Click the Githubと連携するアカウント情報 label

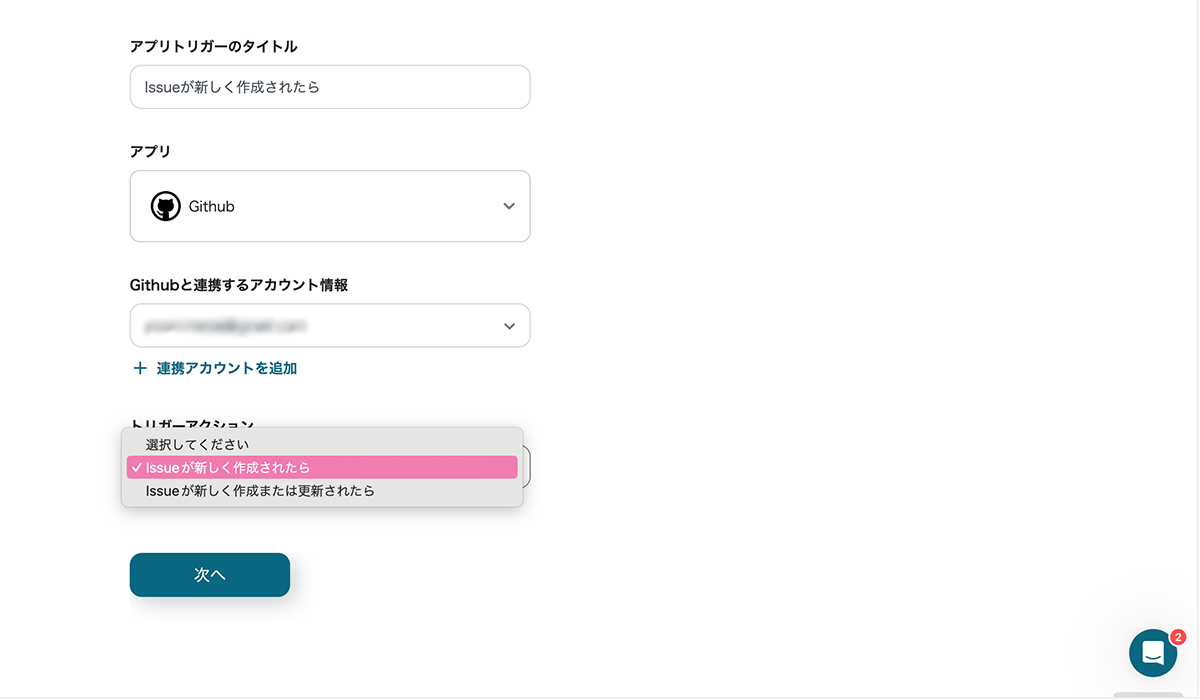(239, 285)
